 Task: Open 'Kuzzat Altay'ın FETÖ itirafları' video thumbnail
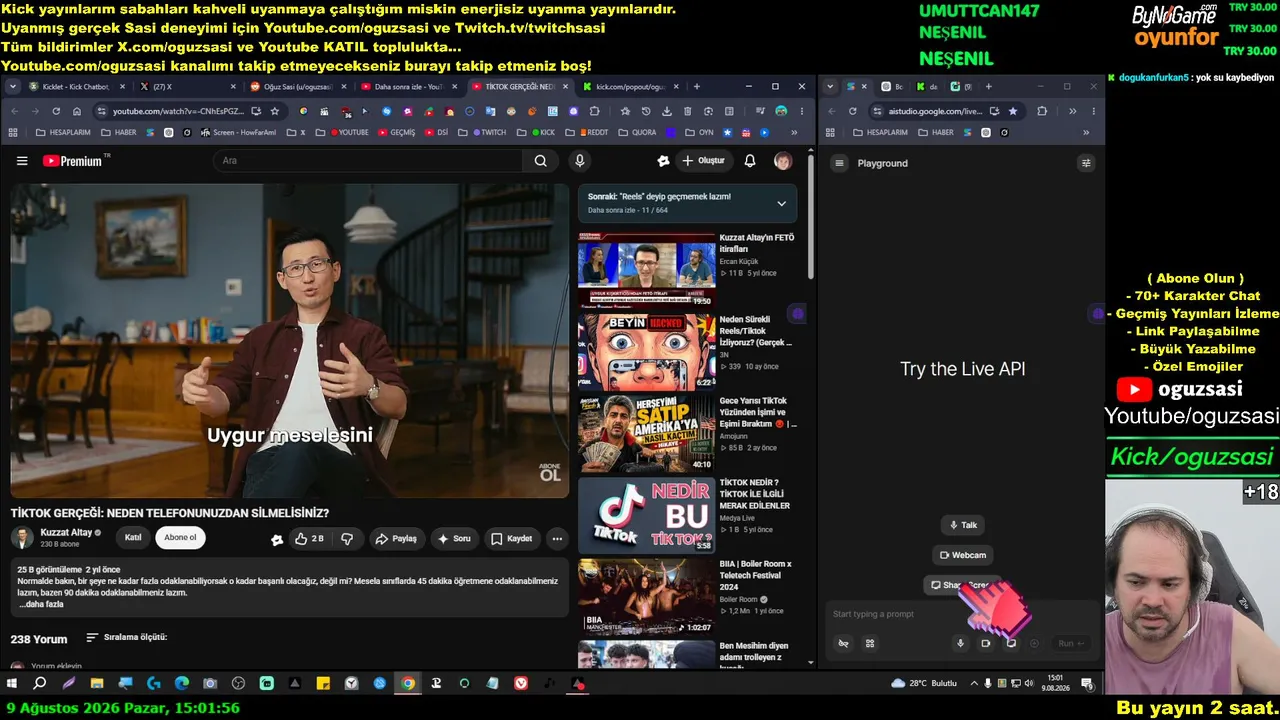(646, 270)
